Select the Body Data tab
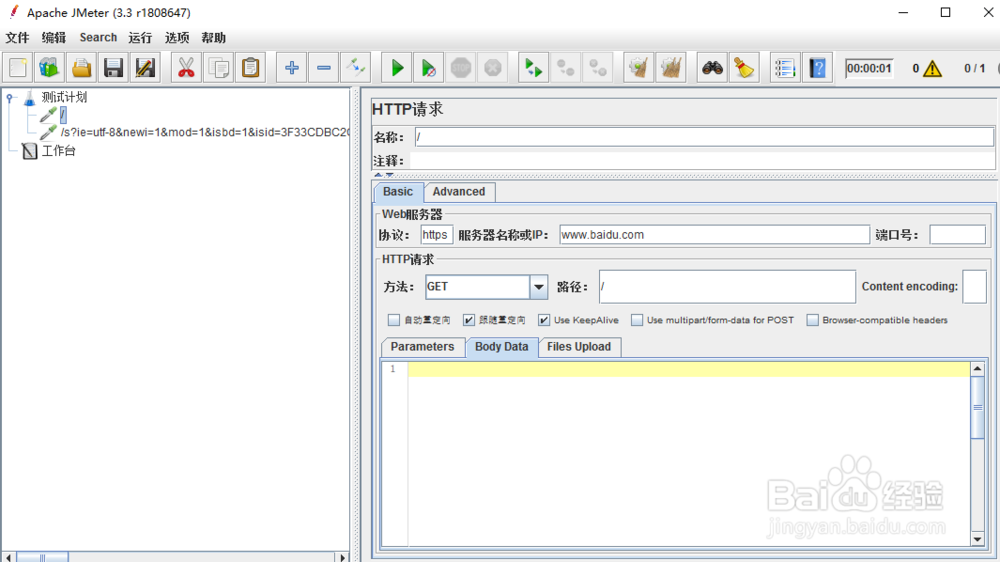The width and height of the screenshot is (1000, 562). (501, 346)
